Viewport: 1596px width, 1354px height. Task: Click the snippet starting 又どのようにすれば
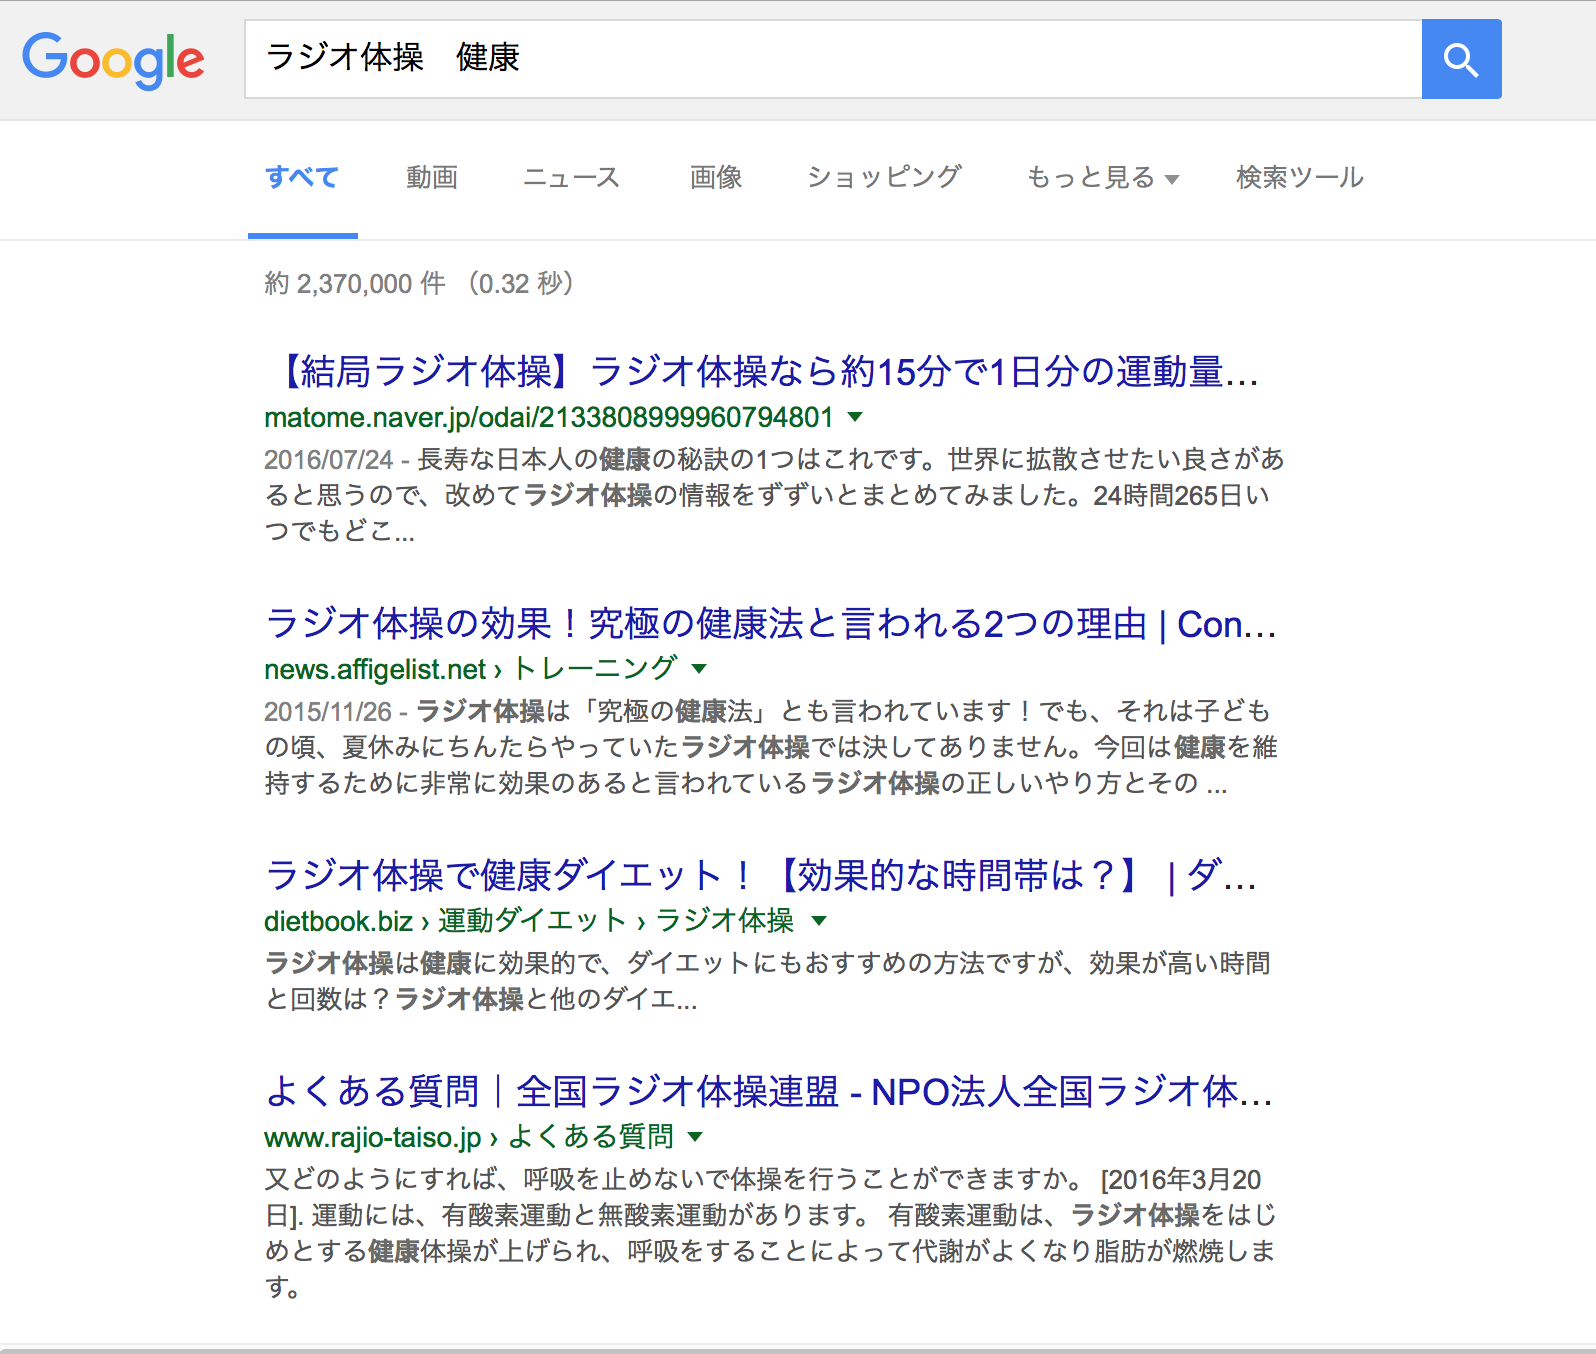[x=770, y=1233]
